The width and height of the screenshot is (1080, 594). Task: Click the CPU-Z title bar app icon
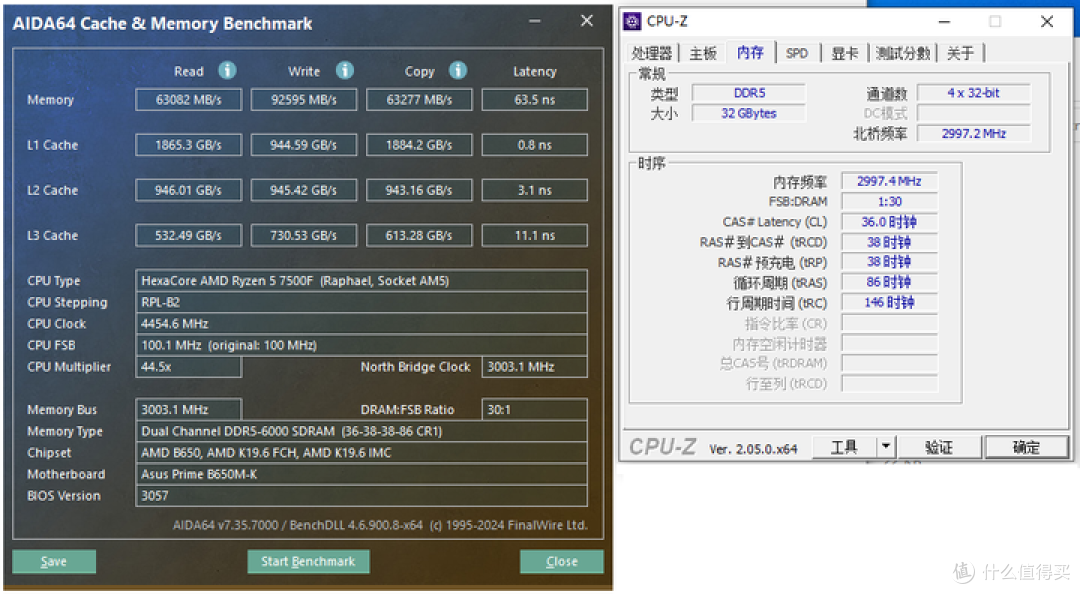632,21
